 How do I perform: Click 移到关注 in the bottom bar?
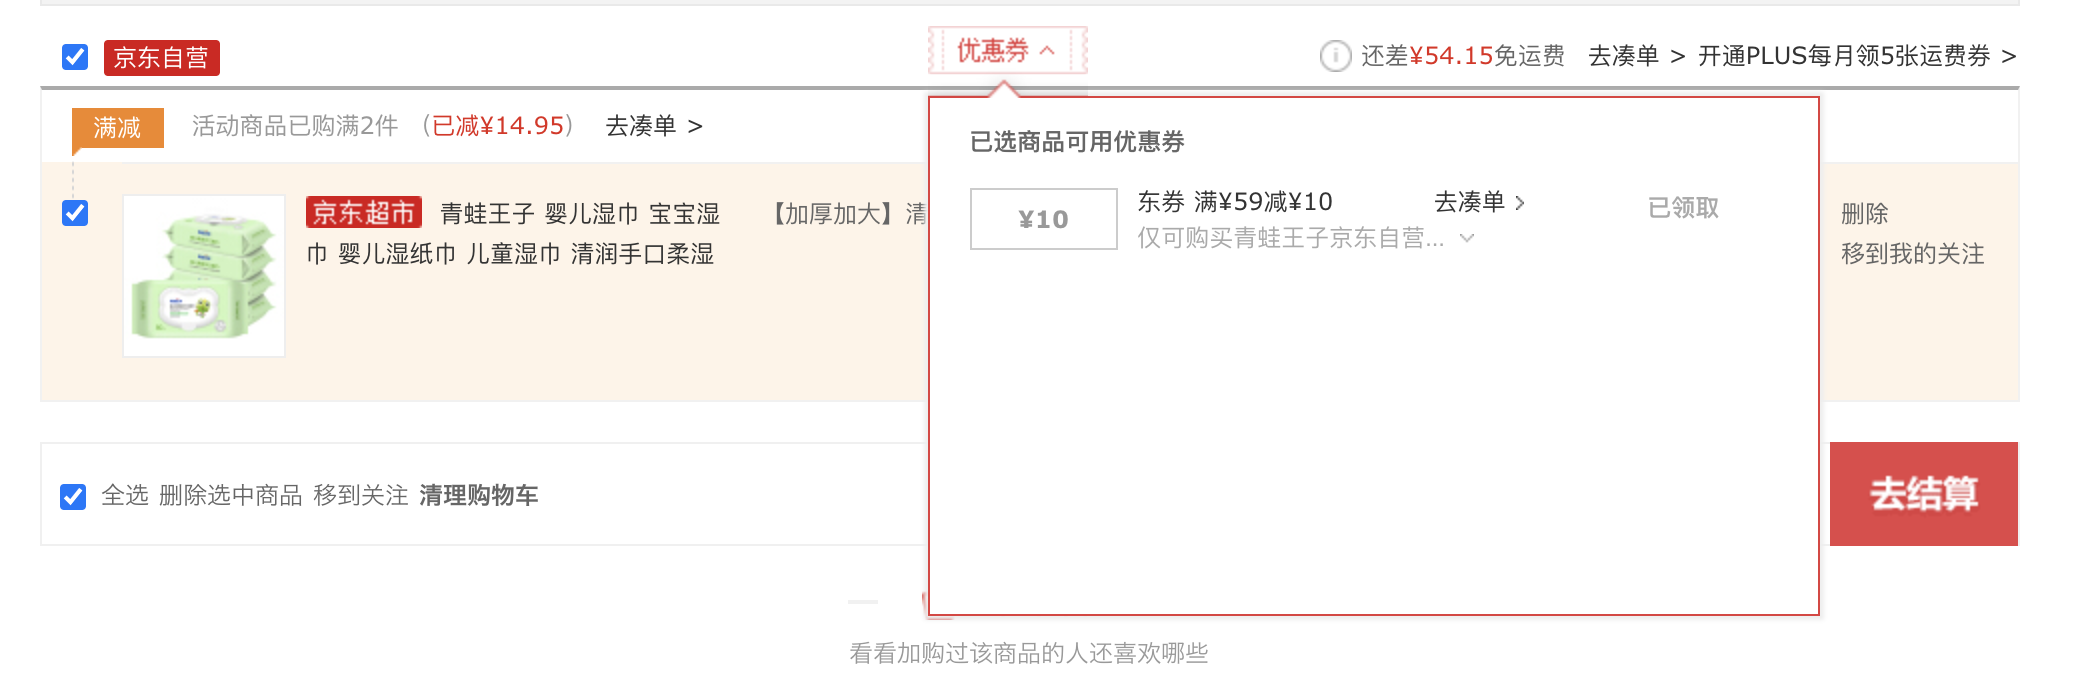pos(361,496)
